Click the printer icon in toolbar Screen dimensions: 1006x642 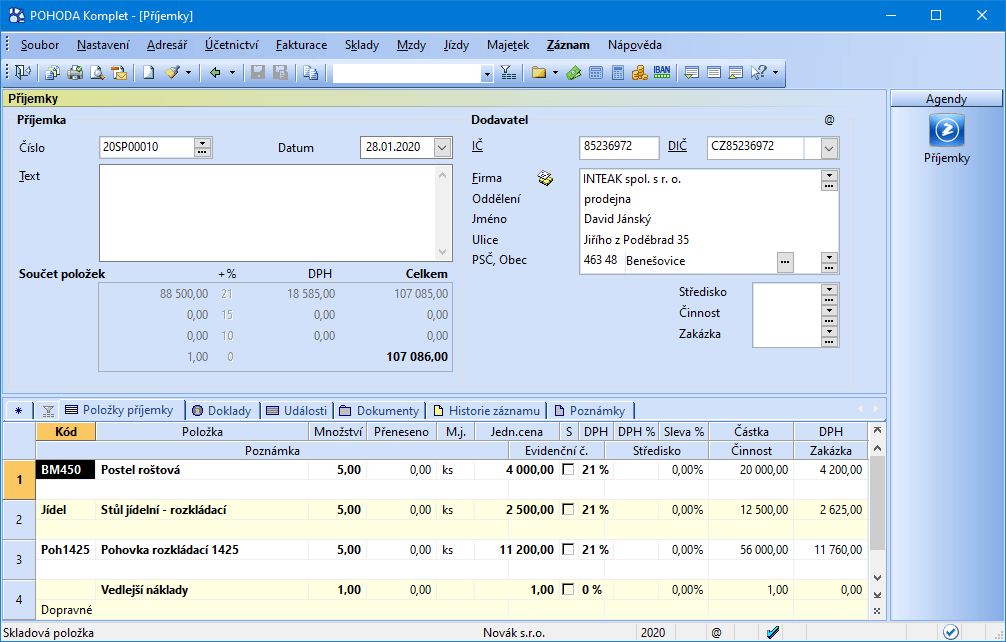(x=75, y=72)
